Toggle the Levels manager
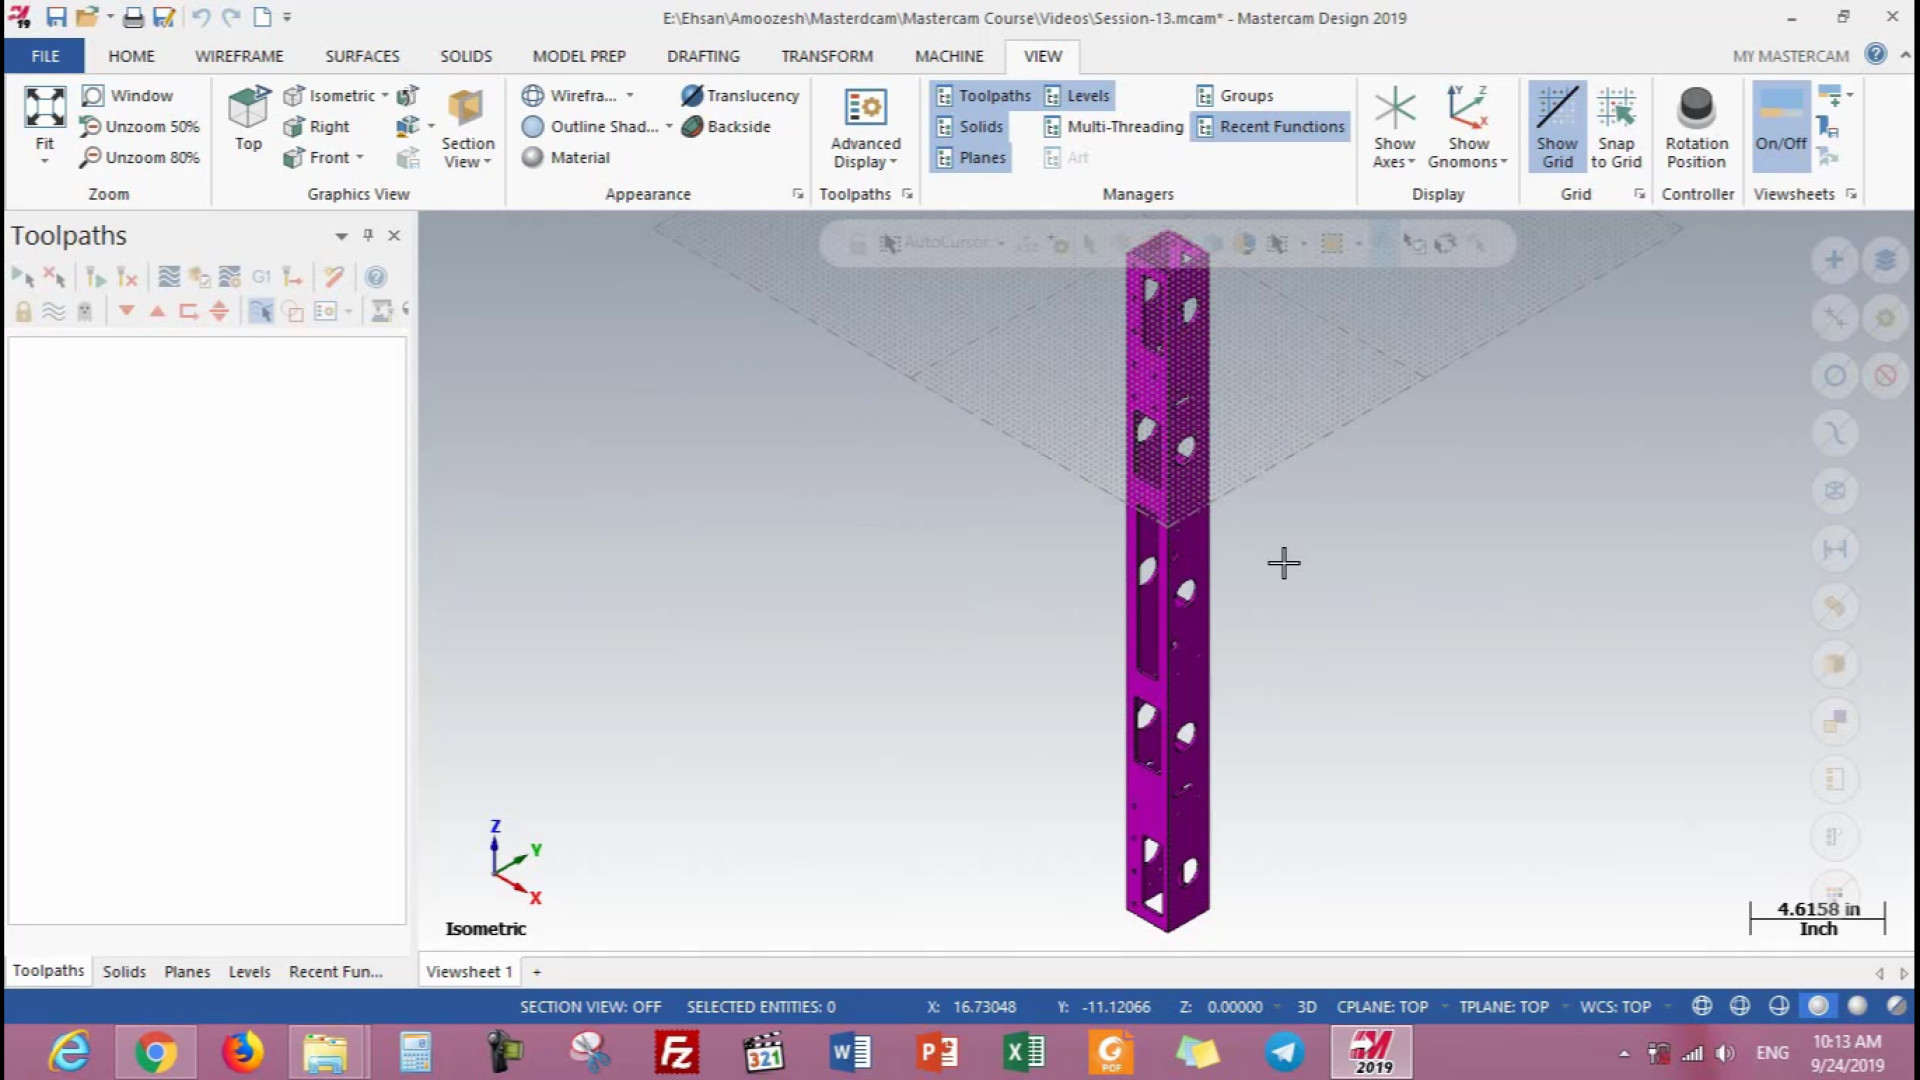The height and width of the screenshot is (1080, 1920). click(1077, 95)
